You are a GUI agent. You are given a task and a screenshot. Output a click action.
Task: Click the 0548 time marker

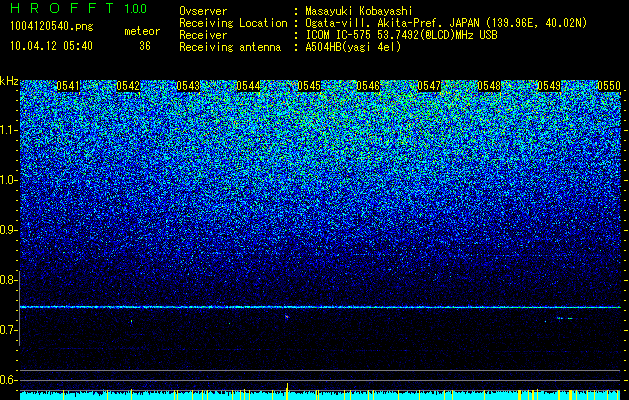tap(489, 86)
